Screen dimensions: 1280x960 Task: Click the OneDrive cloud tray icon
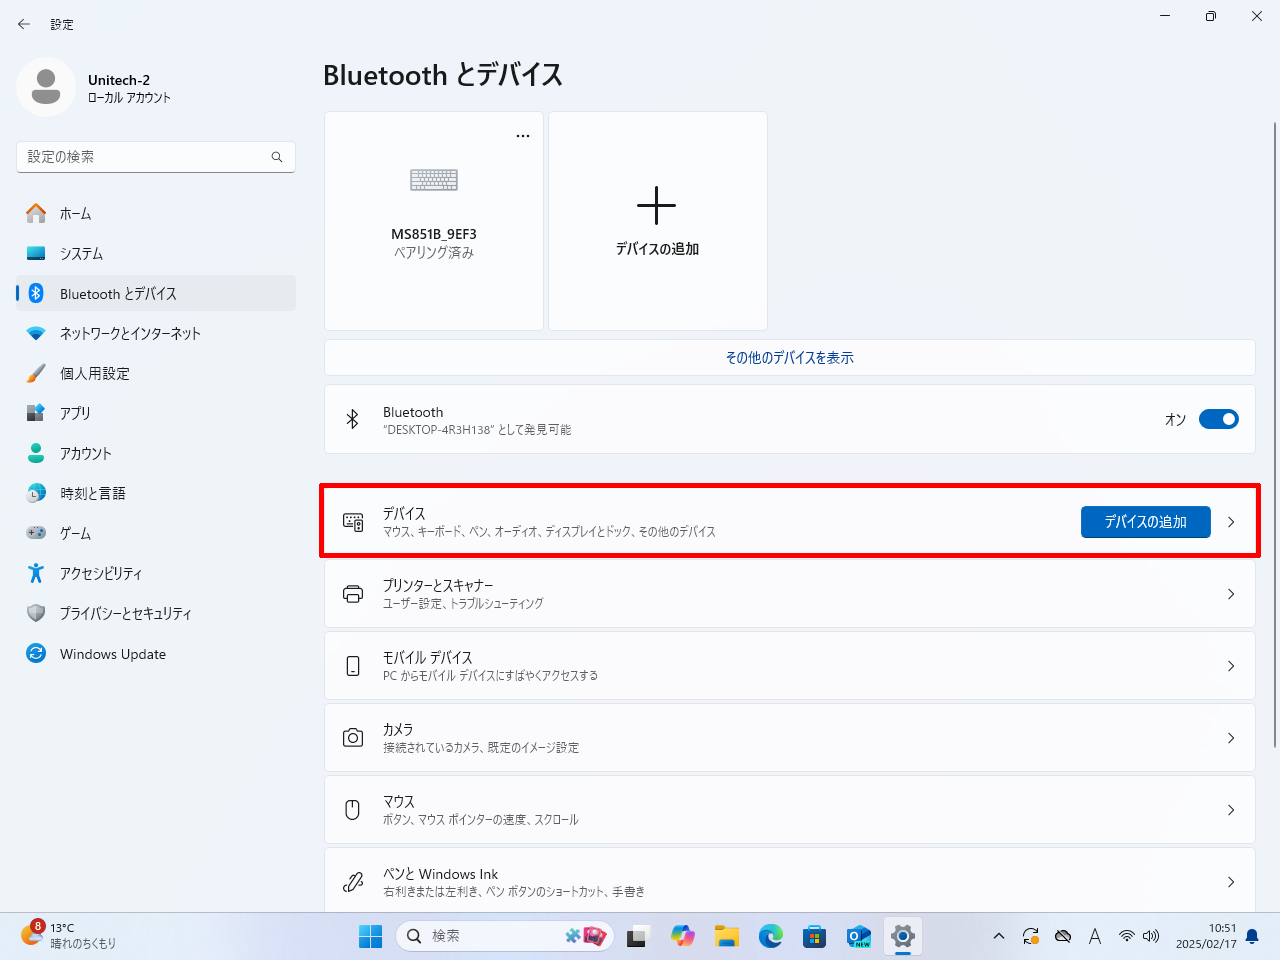(x=1063, y=936)
